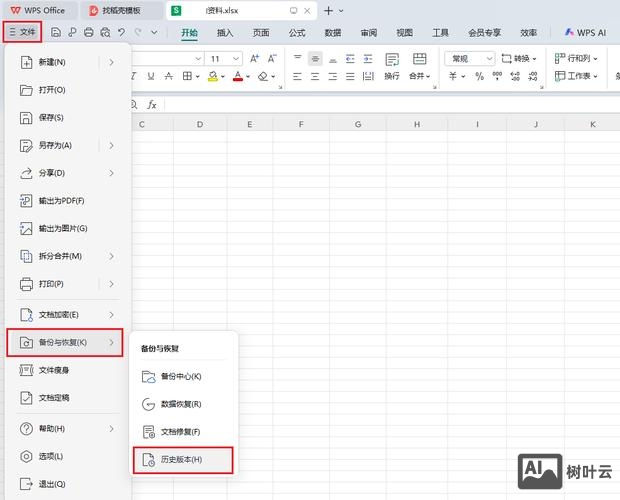
Task: Click the save icon in quick toolbar
Action: (56, 32)
